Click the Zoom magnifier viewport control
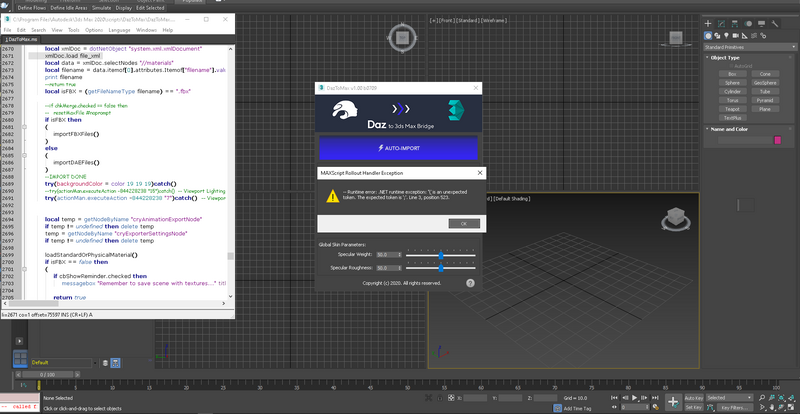Viewport: 800px width, 414px height. pyautogui.click(x=761, y=397)
